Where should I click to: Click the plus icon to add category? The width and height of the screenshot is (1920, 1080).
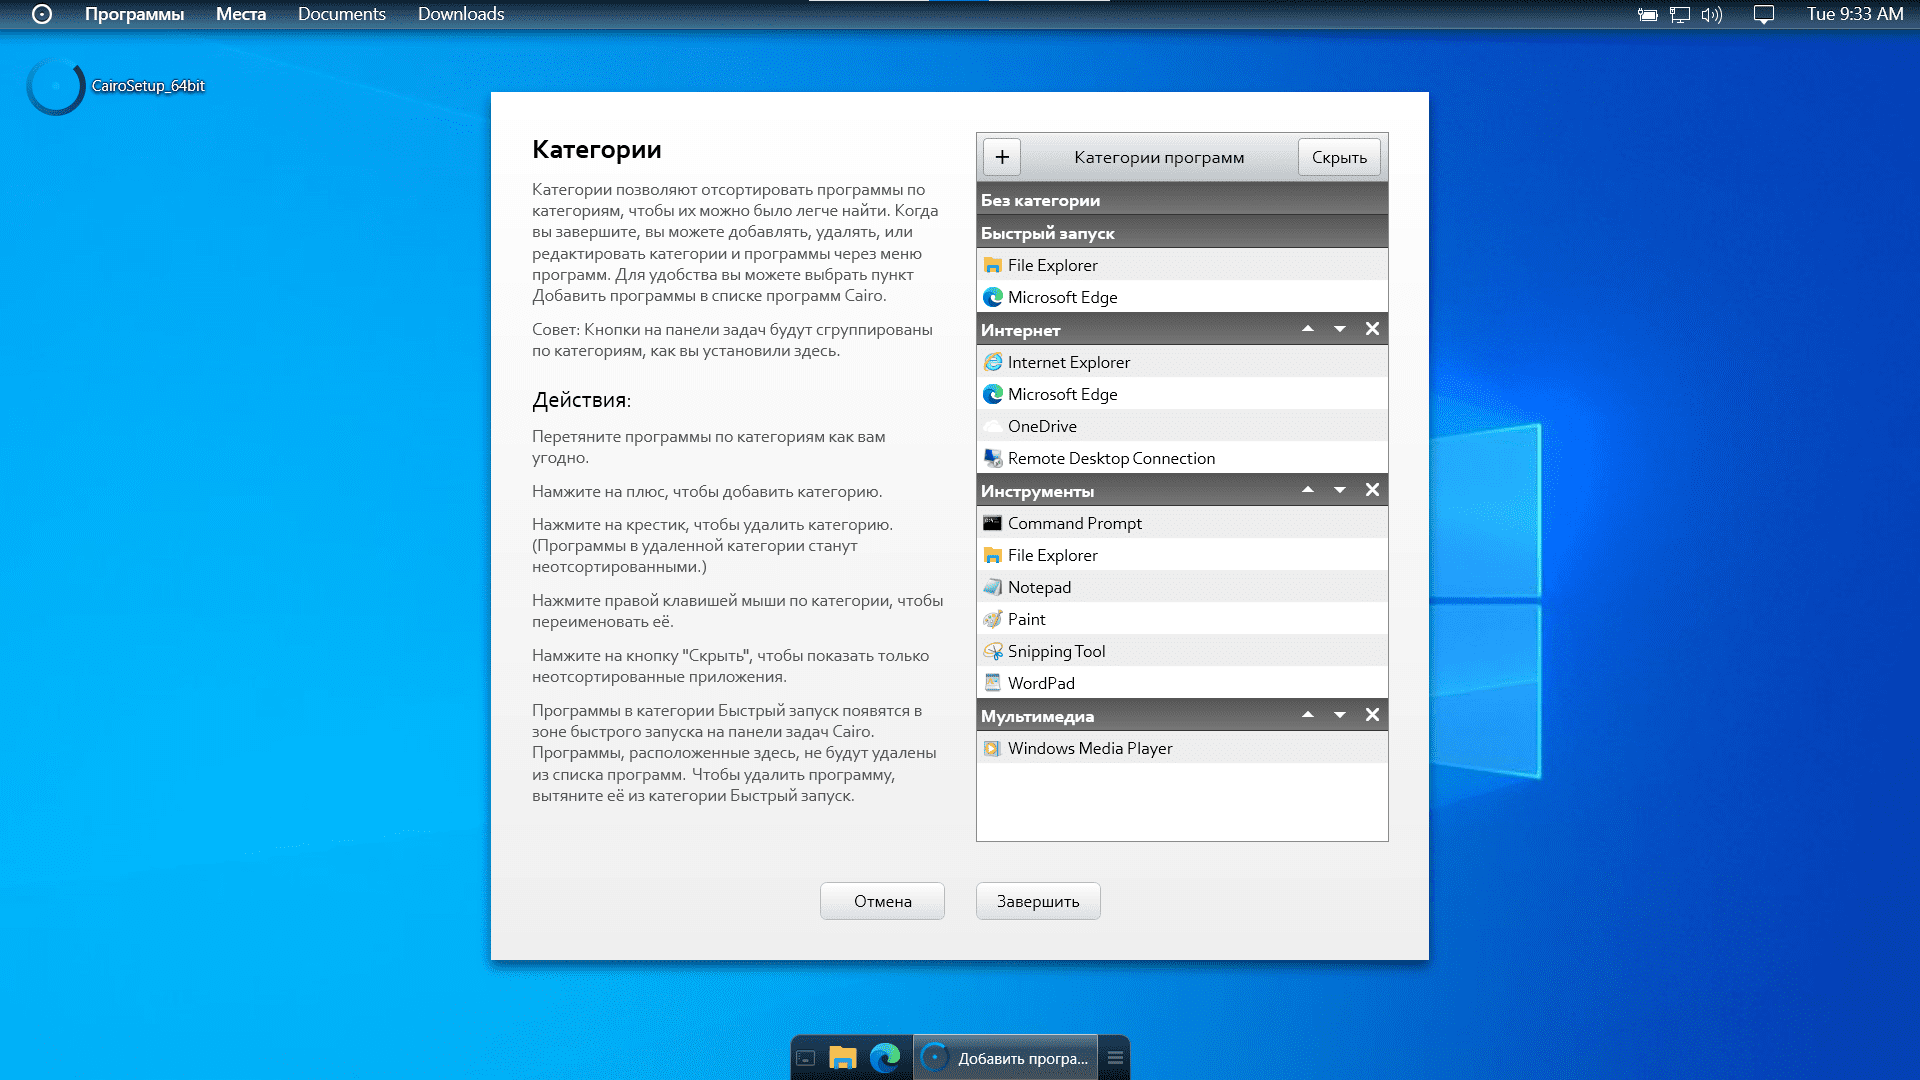click(x=1002, y=157)
